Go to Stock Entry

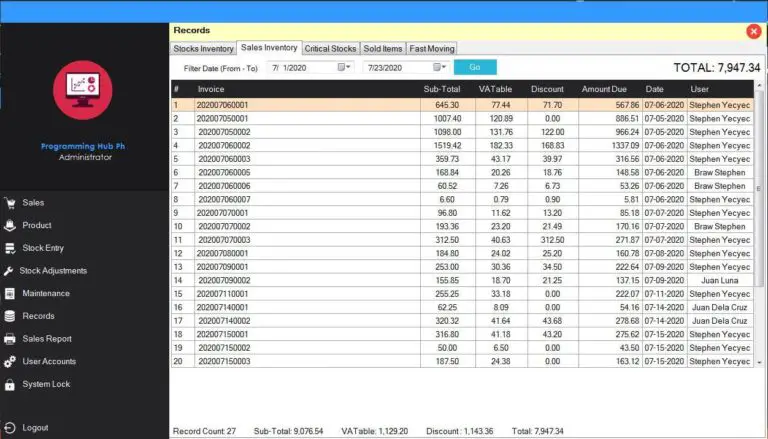43,248
